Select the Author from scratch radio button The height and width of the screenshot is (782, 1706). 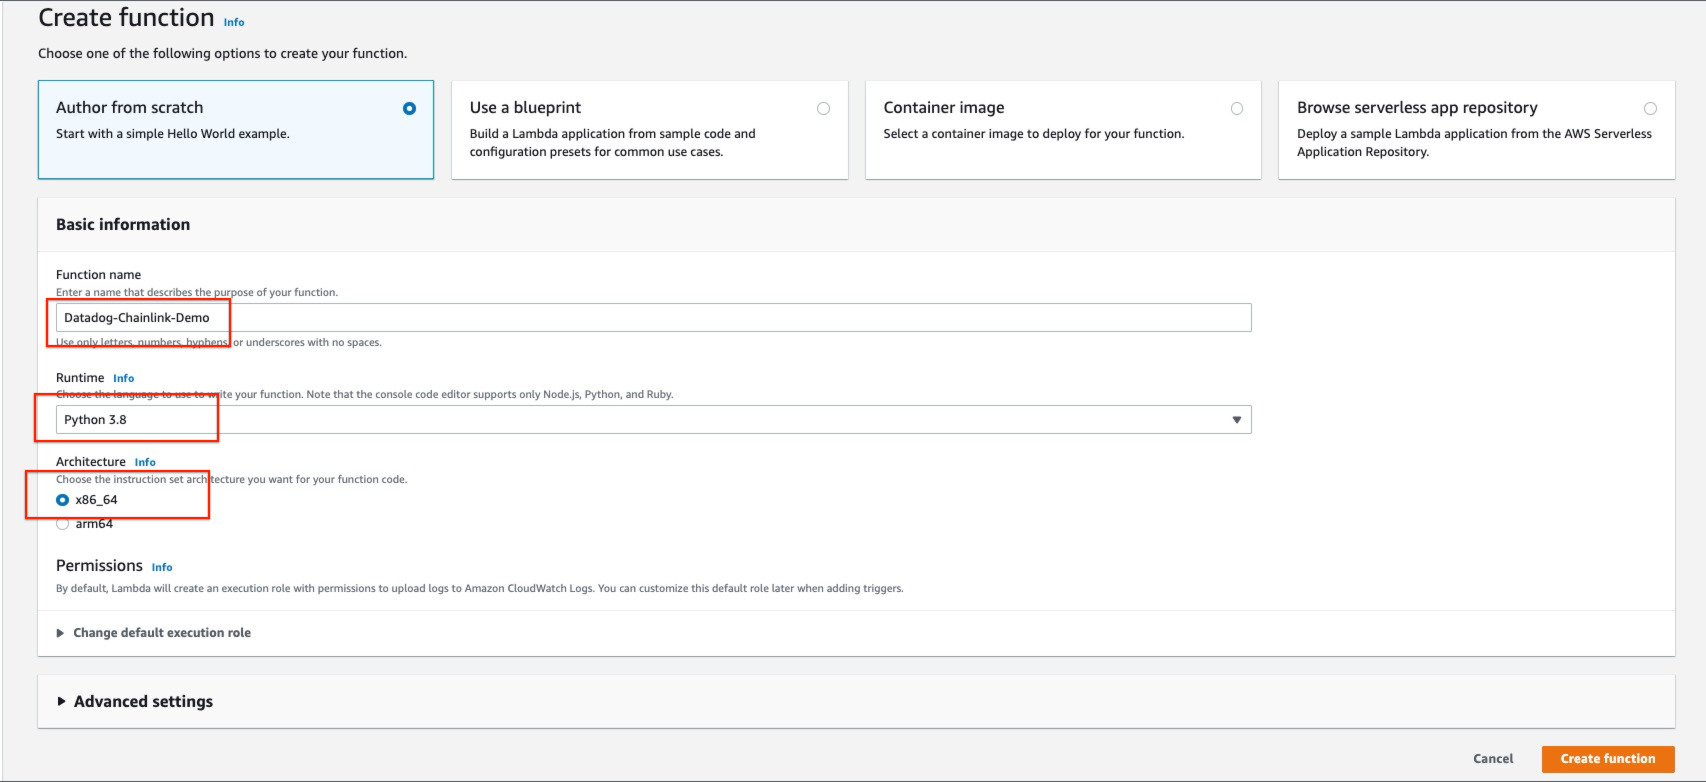pos(409,108)
